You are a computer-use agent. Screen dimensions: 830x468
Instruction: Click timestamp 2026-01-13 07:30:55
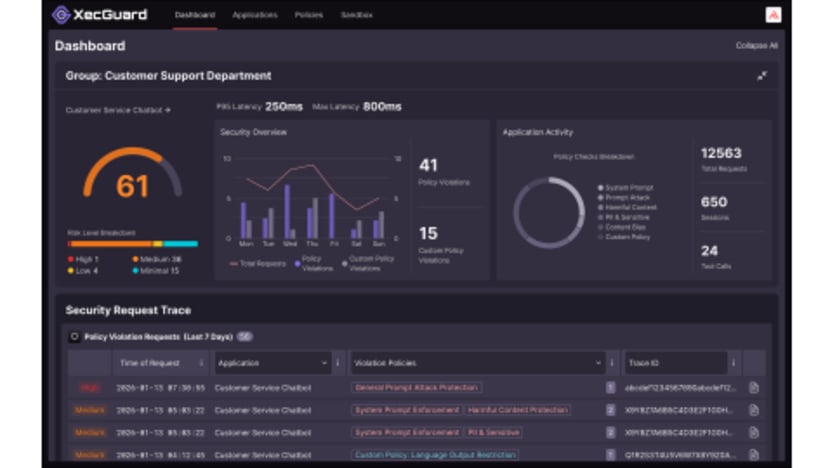pyautogui.click(x=160, y=388)
